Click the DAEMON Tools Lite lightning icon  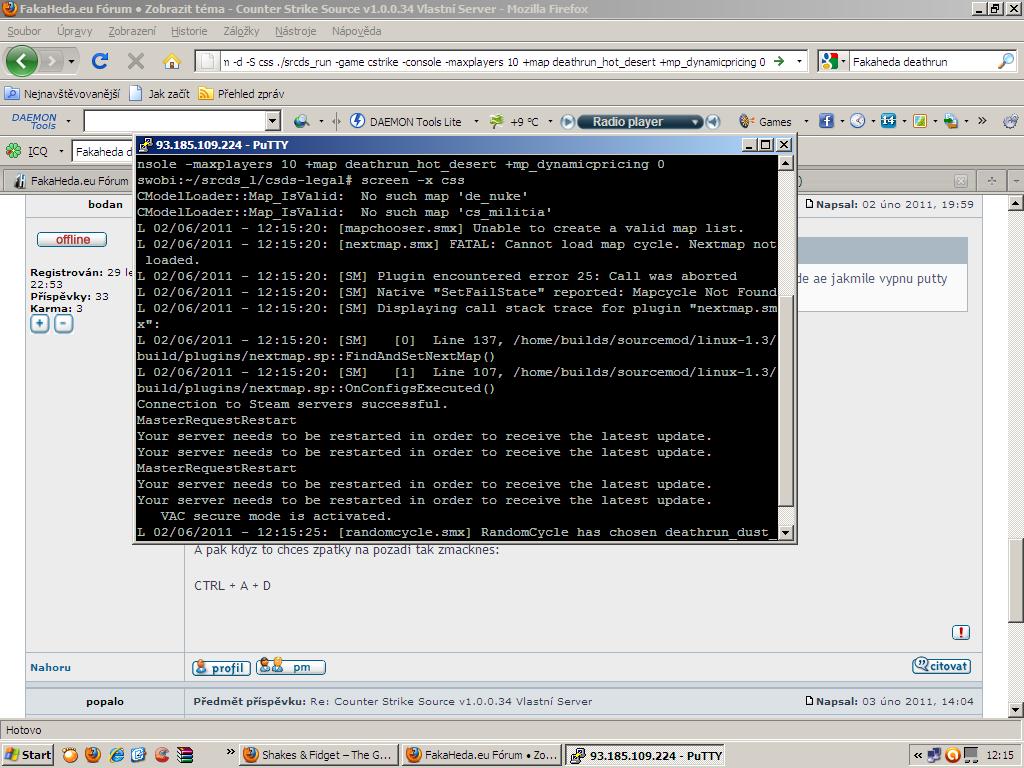[357, 121]
